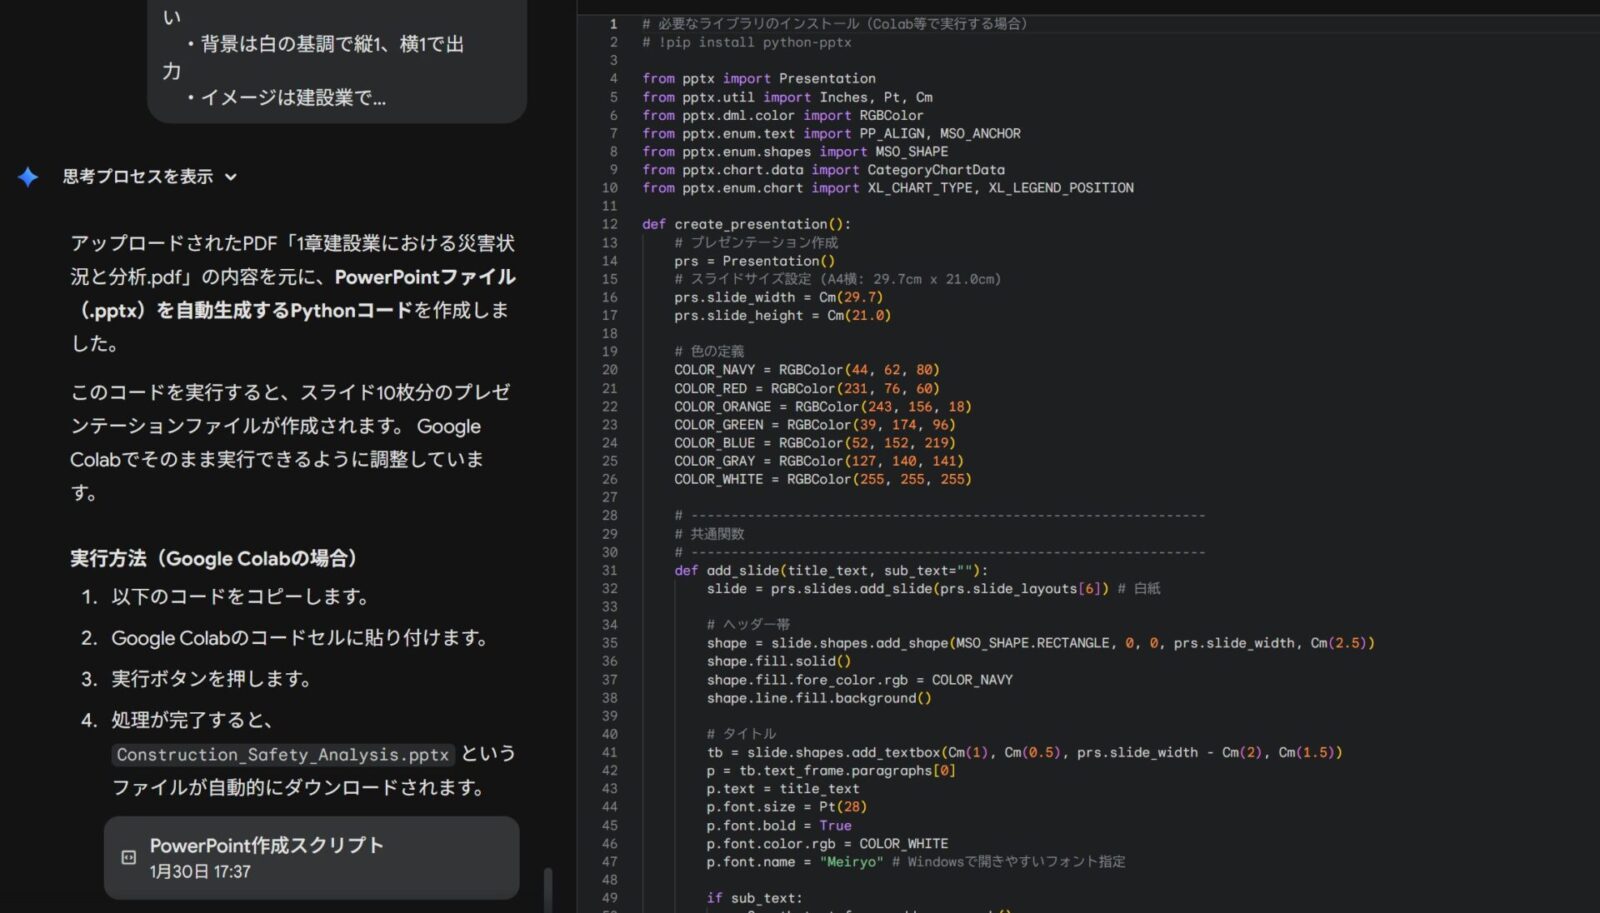Viewport: 1600px width, 913px height.
Task: Open the PowerPoint作成スクリプト card
Action: coord(311,857)
